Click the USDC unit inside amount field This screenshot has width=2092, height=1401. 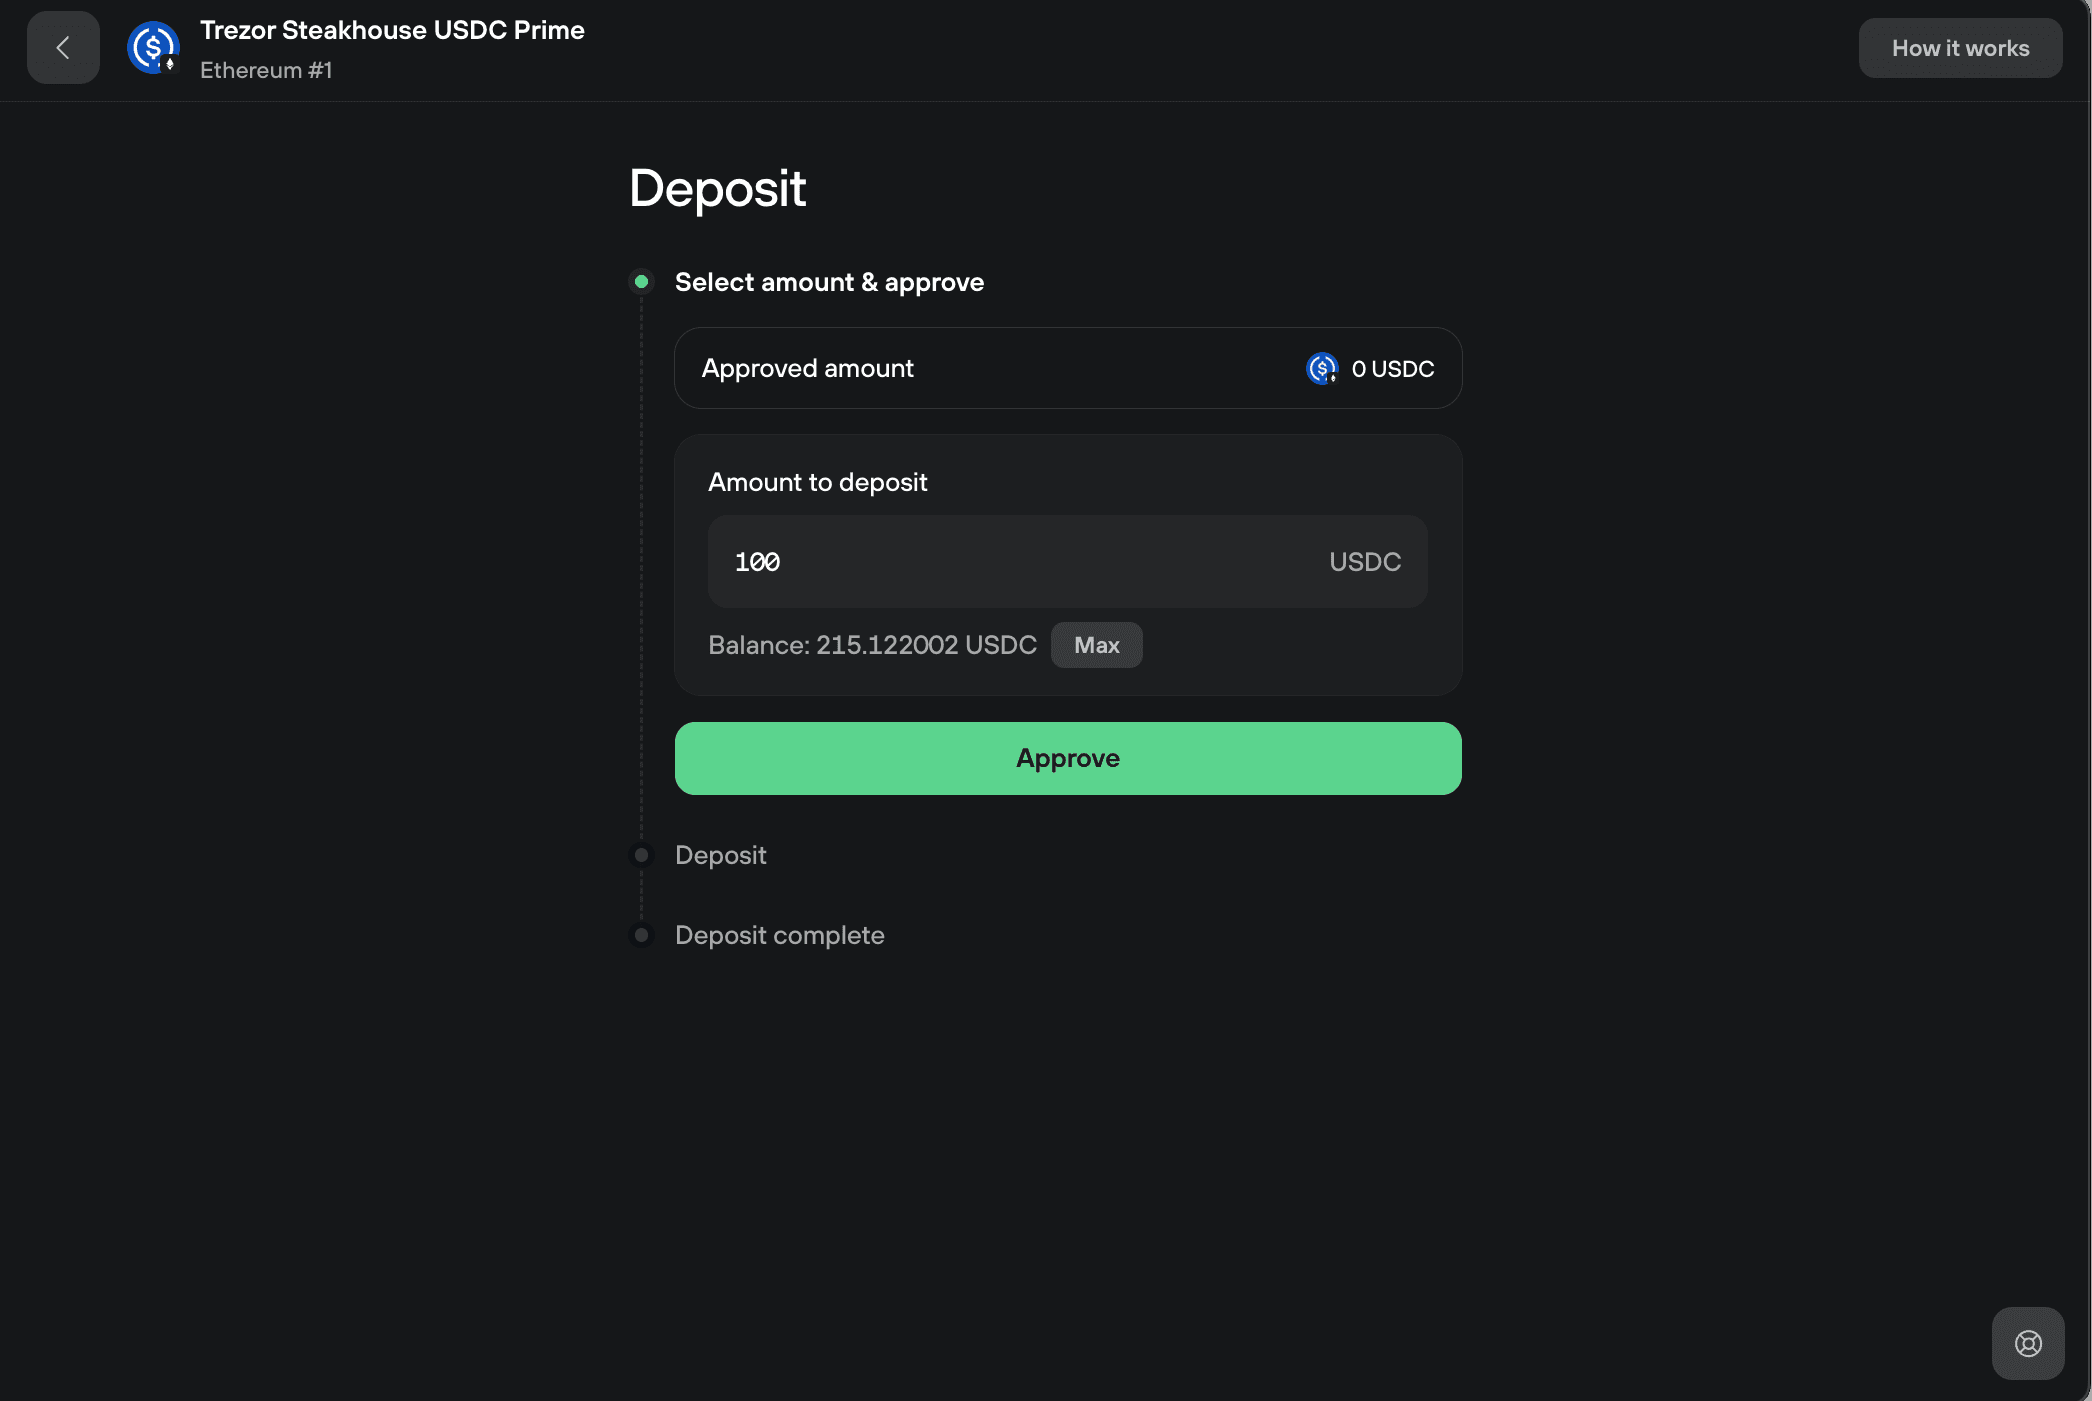pyautogui.click(x=1365, y=561)
